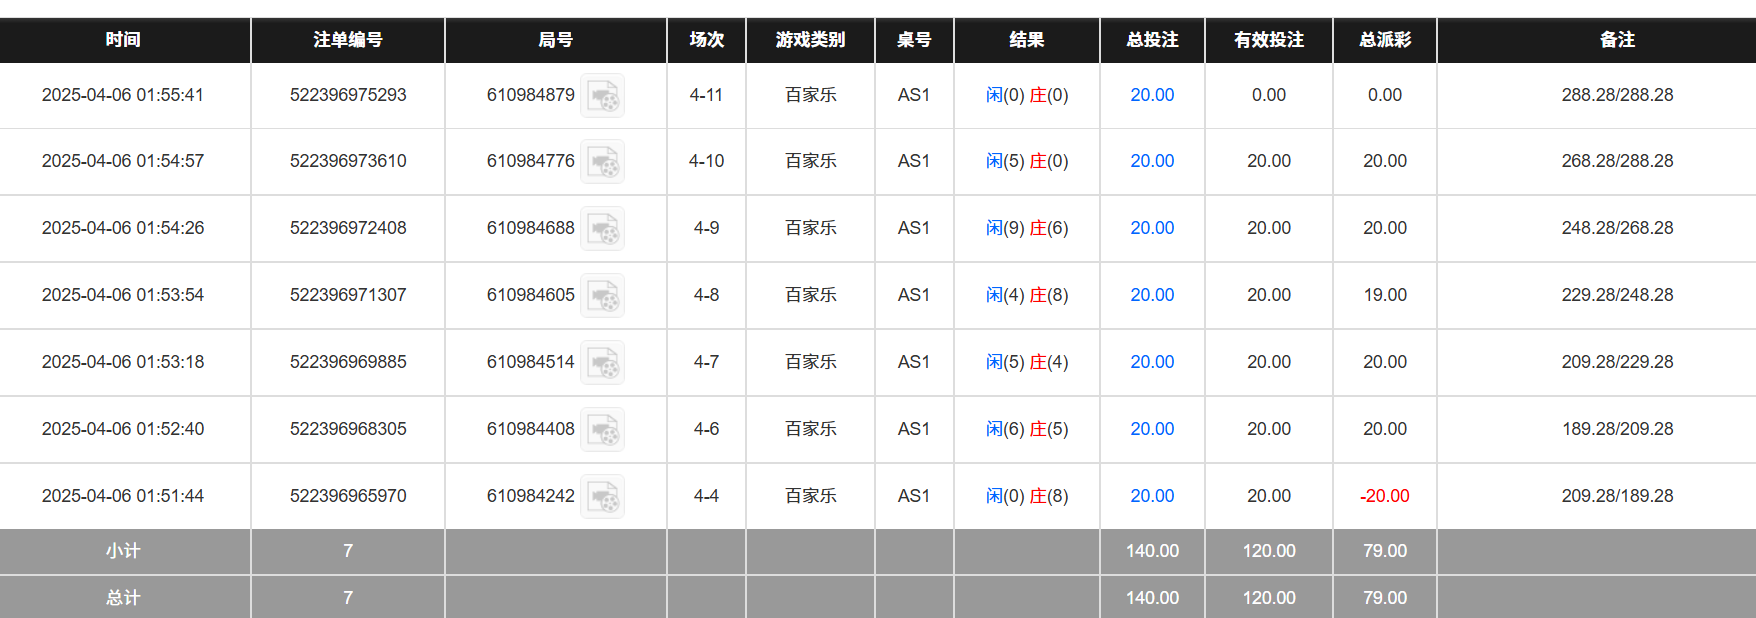This screenshot has height=618, width=1756.
Task: Launch replay for round 4-6
Action: [602, 429]
